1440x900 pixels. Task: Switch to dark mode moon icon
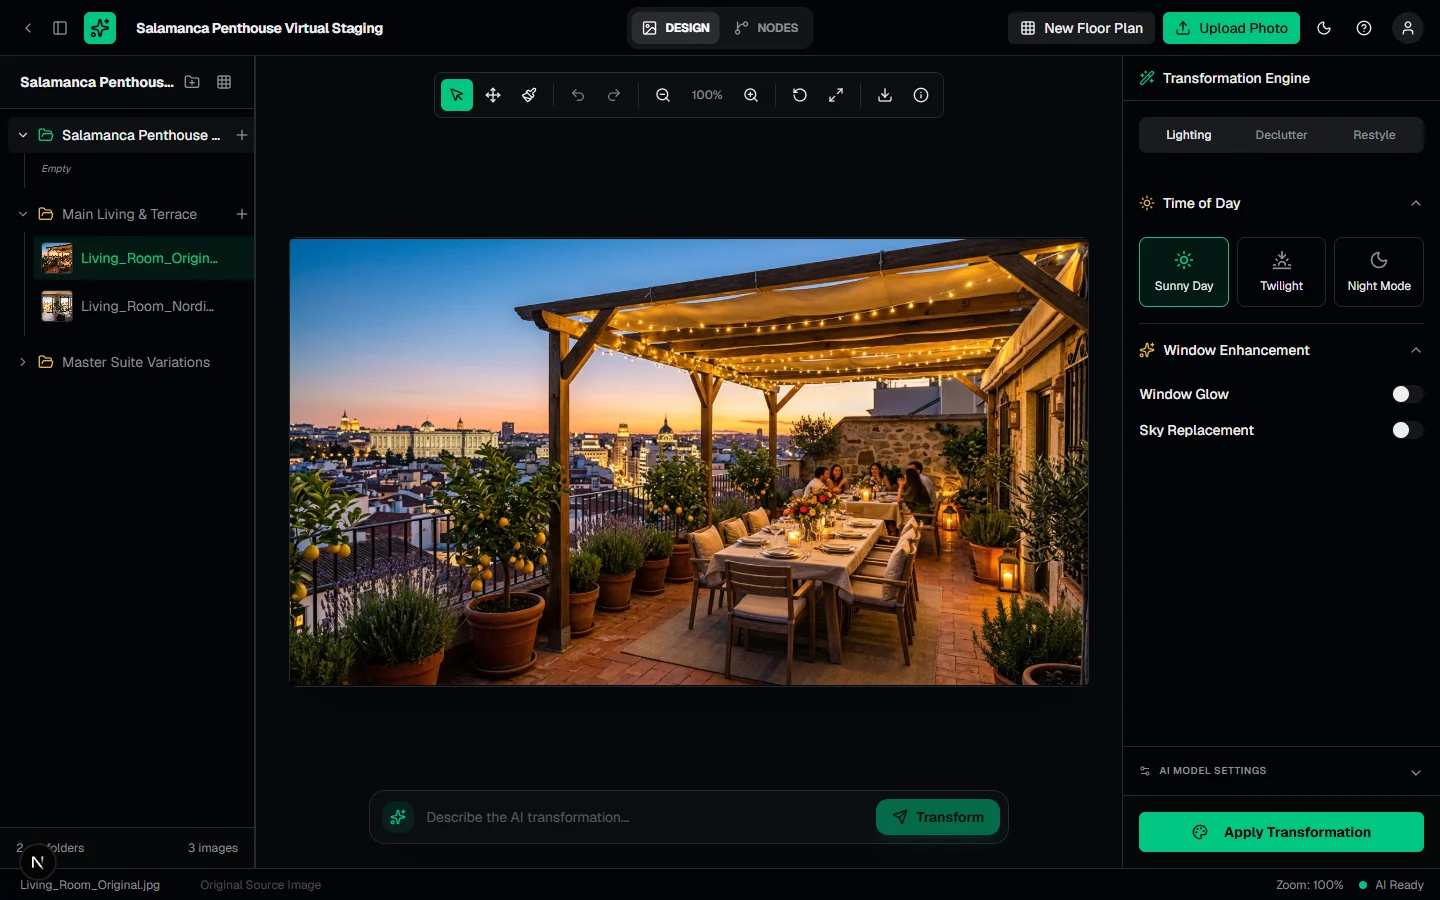pyautogui.click(x=1324, y=28)
